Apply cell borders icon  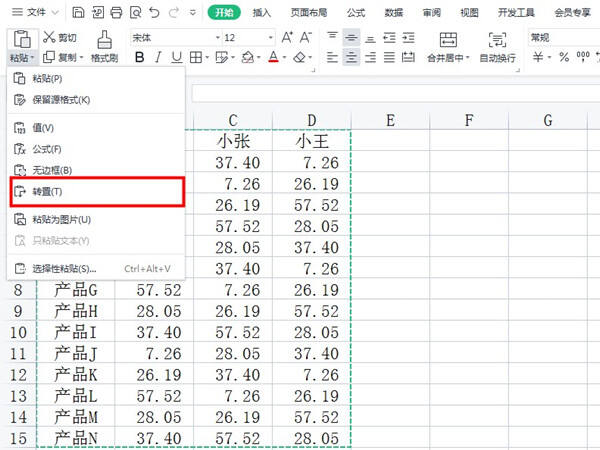[196, 58]
